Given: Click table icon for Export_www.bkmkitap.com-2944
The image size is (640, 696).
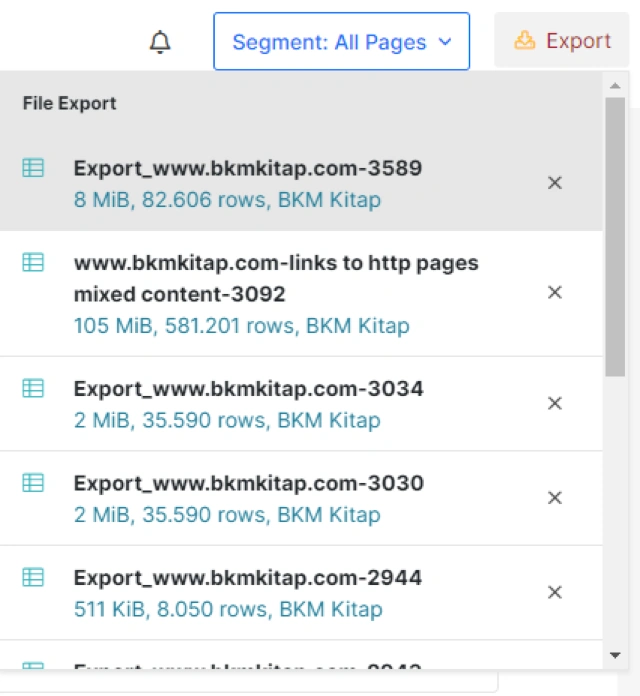Looking at the screenshot, I should (33, 577).
